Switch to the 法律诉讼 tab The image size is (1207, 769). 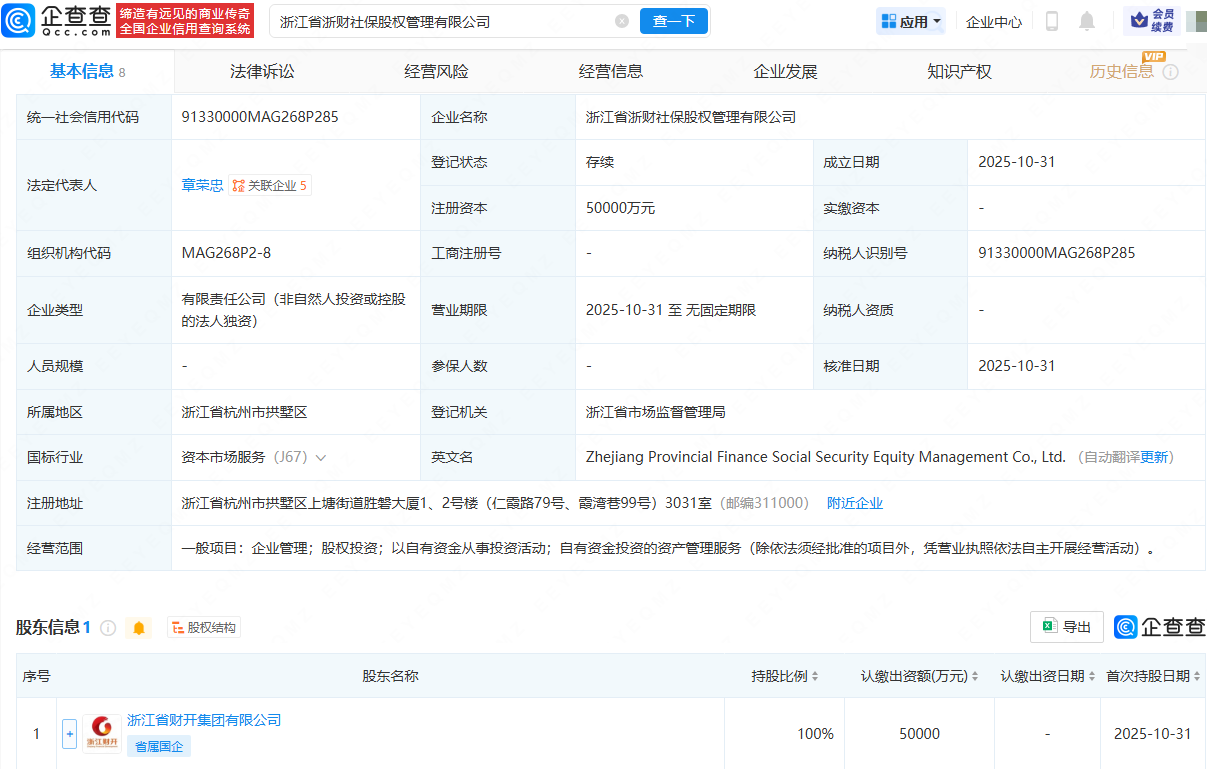pyautogui.click(x=262, y=72)
